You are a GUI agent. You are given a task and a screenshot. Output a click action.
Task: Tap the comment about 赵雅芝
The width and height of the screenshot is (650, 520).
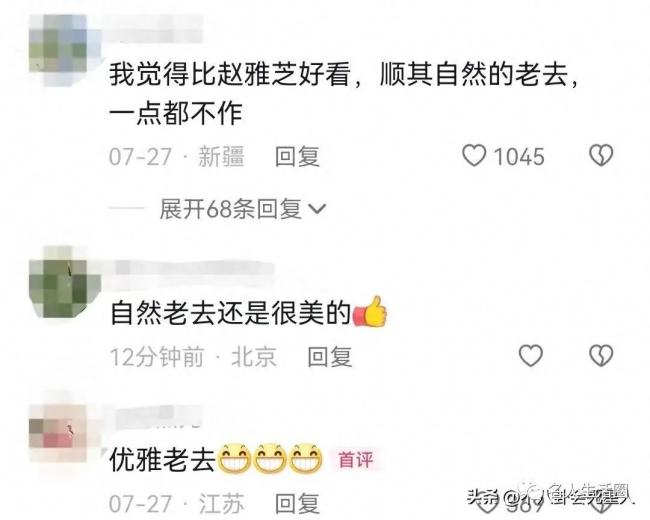343,94
